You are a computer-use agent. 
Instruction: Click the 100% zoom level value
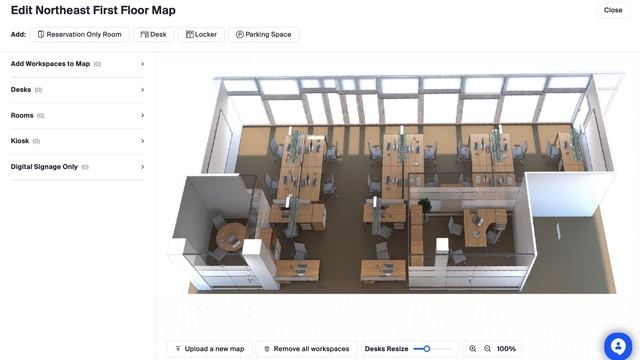[x=506, y=349]
